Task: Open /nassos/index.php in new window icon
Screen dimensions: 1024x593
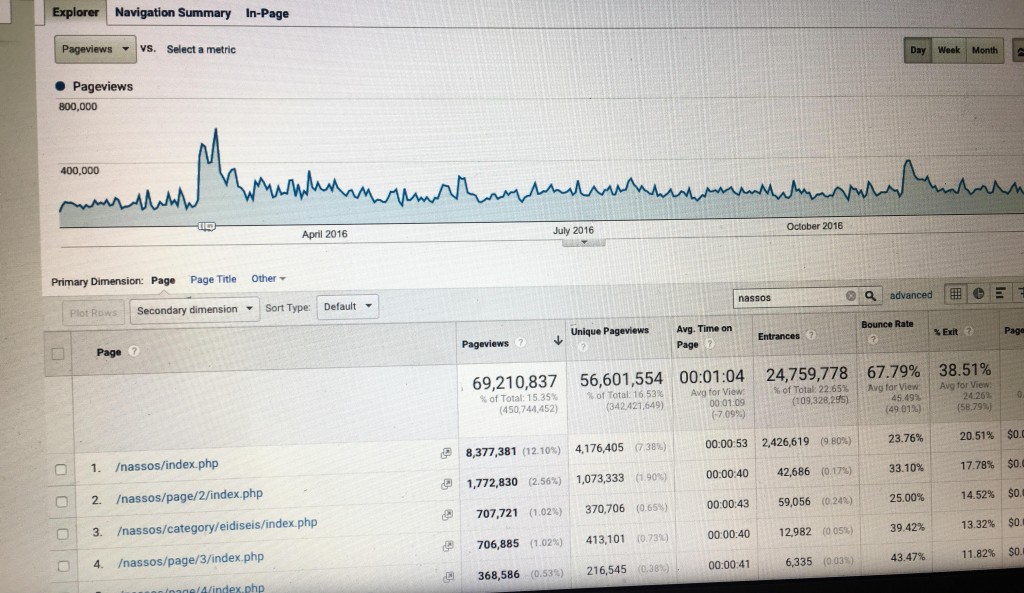Action: (x=446, y=453)
